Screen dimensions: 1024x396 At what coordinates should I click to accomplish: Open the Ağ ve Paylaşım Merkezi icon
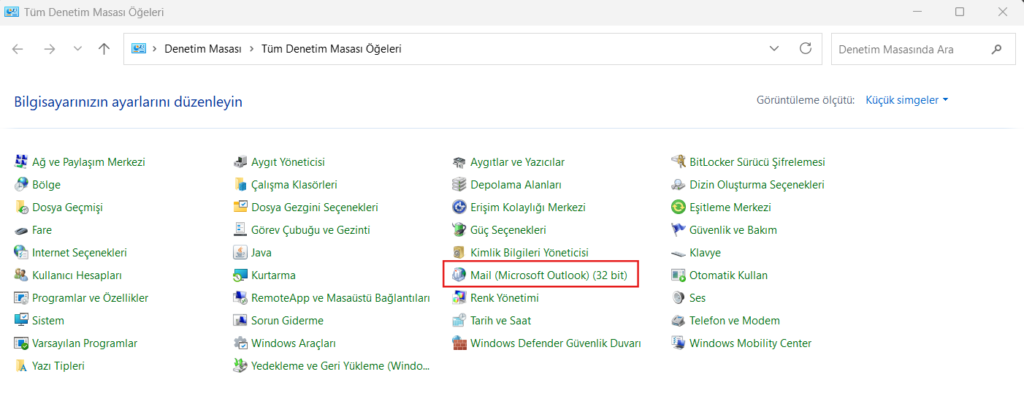click(x=22, y=162)
